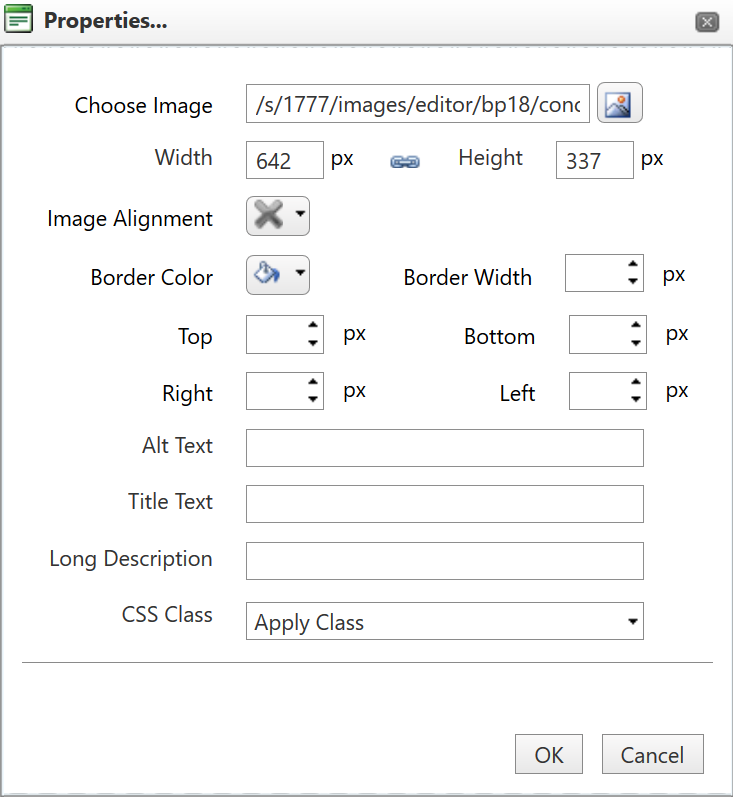The image size is (733, 797).
Task: Click the Image Alignment label
Action: (x=130, y=219)
